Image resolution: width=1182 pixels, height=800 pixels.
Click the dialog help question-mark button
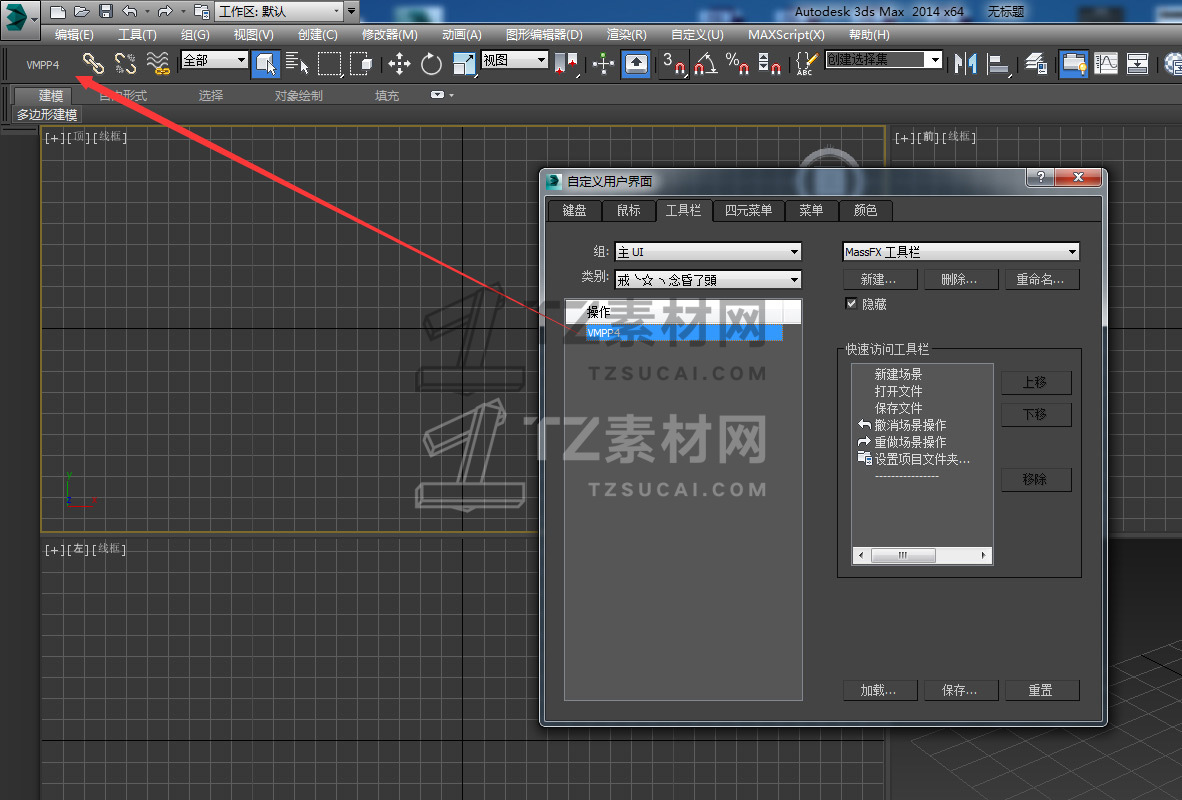1041,177
